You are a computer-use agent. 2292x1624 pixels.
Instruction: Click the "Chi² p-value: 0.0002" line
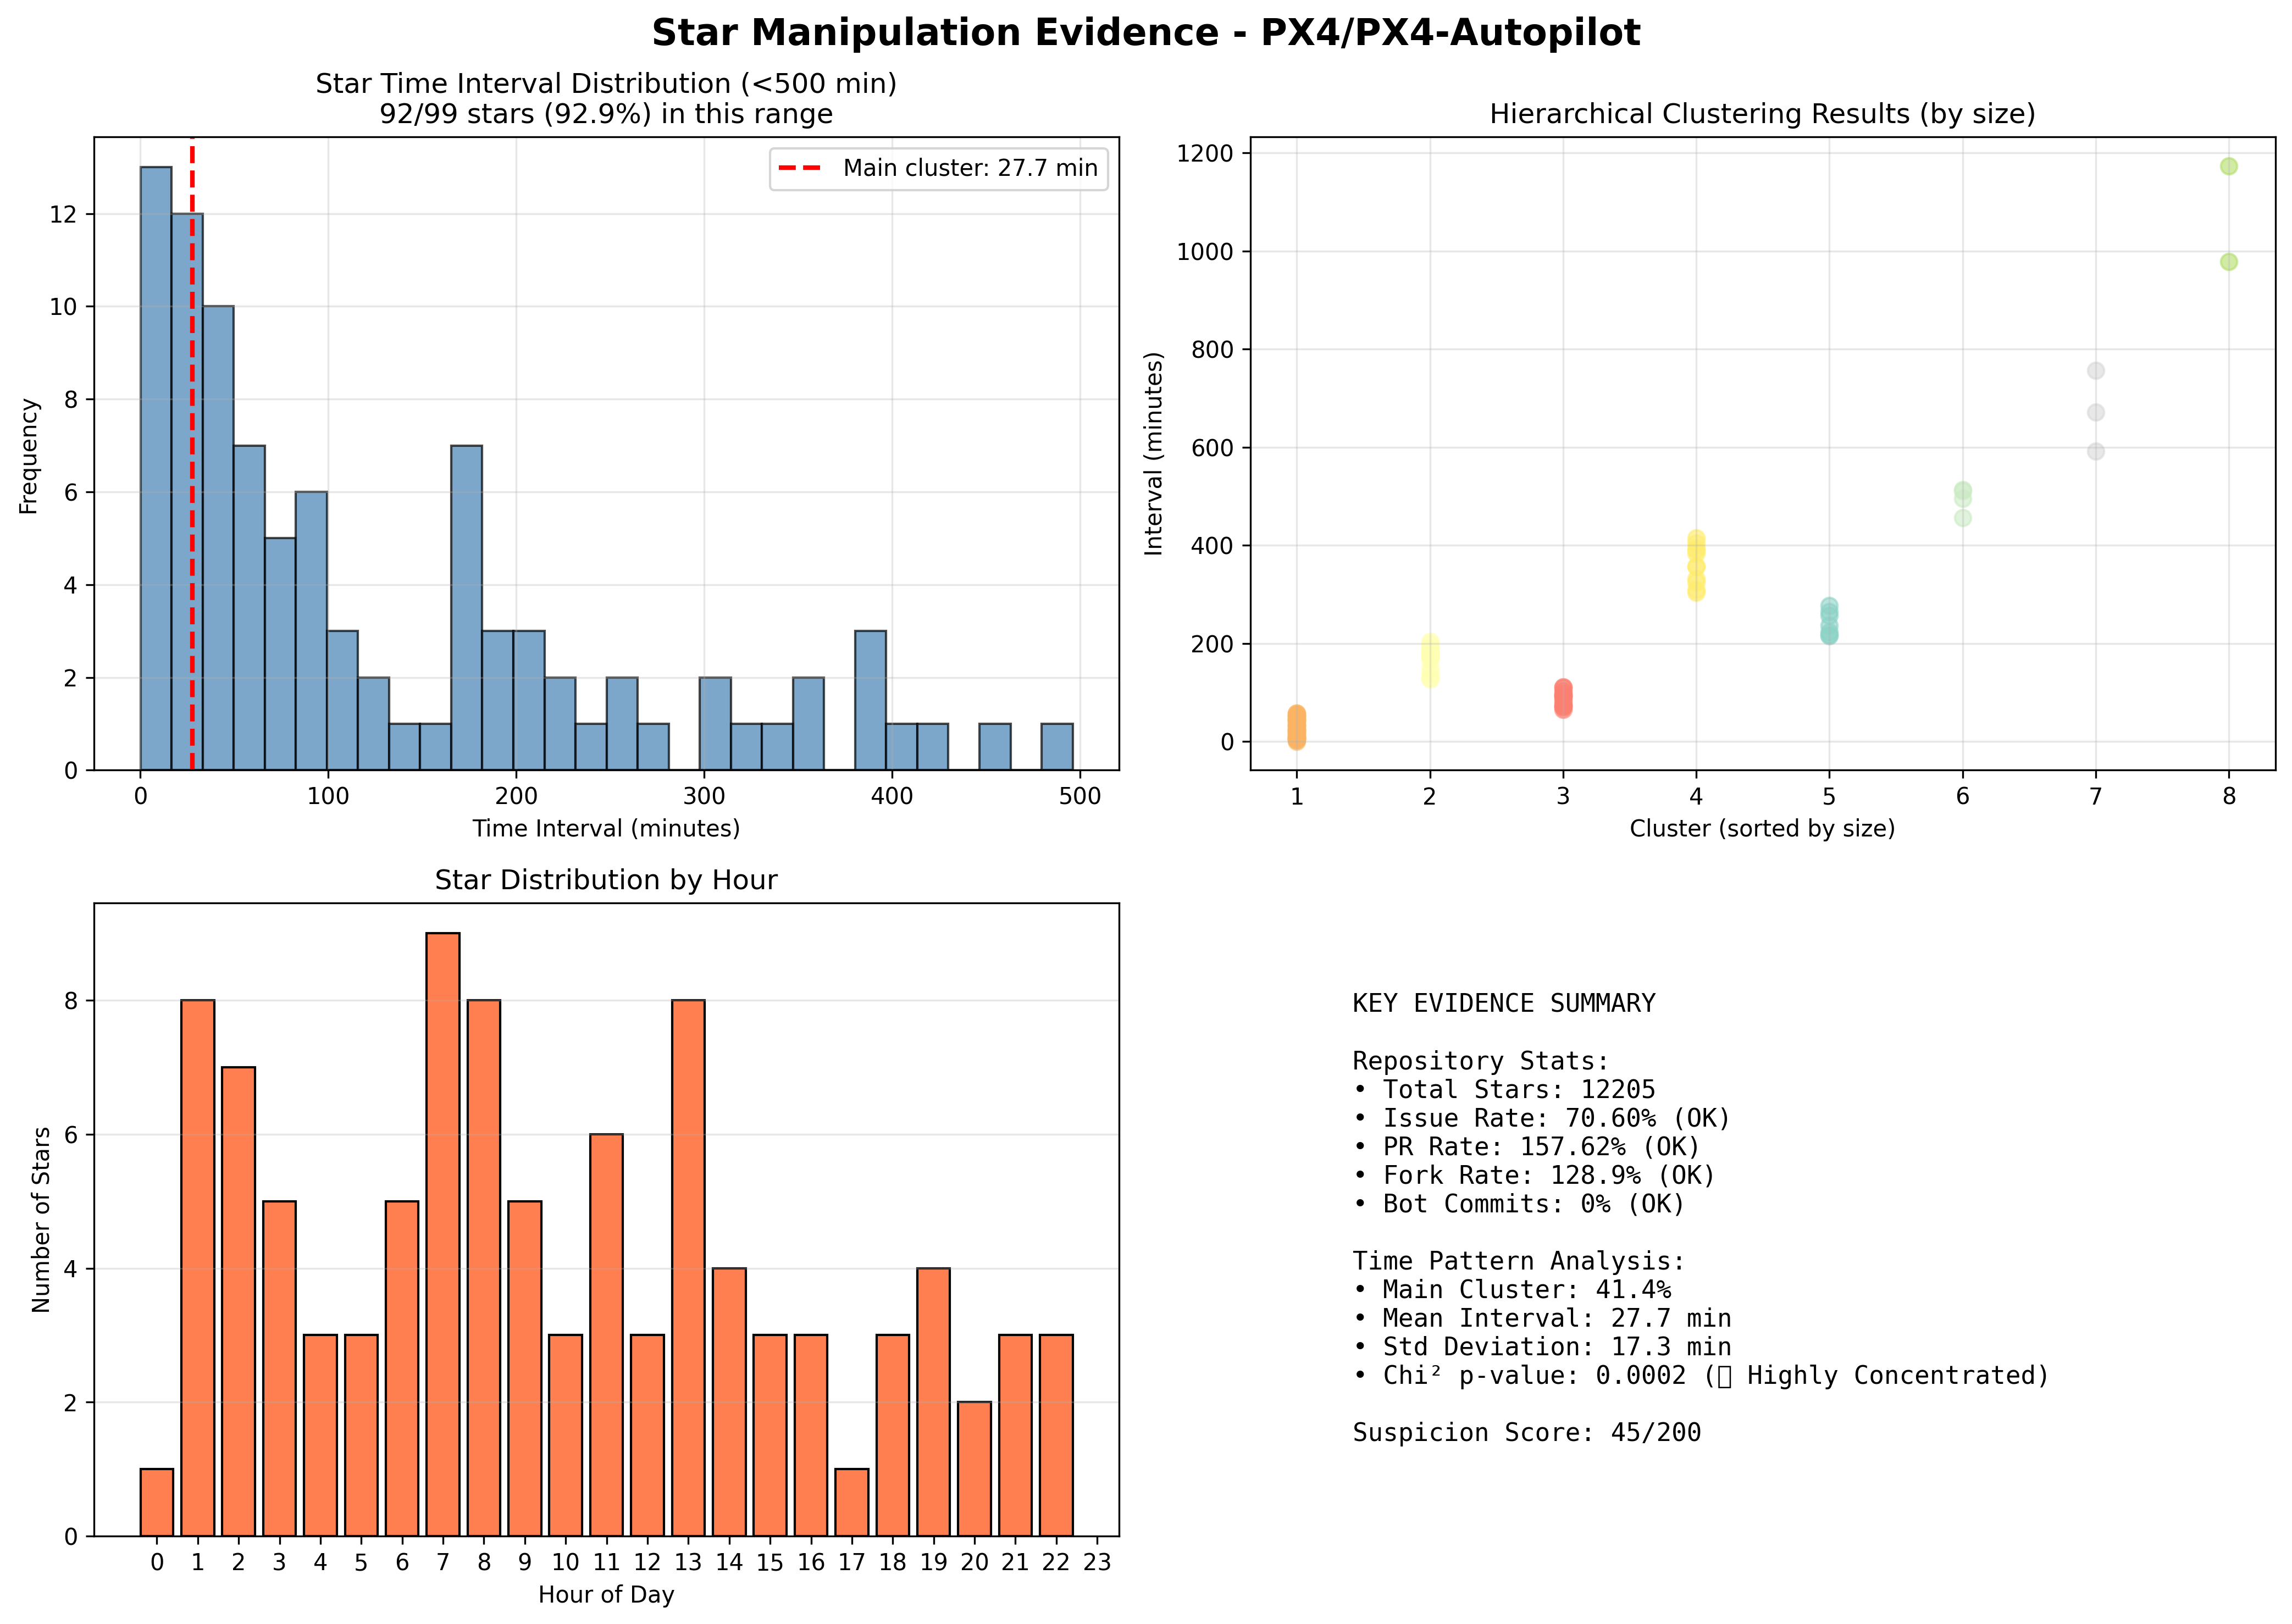[1701, 1376]
